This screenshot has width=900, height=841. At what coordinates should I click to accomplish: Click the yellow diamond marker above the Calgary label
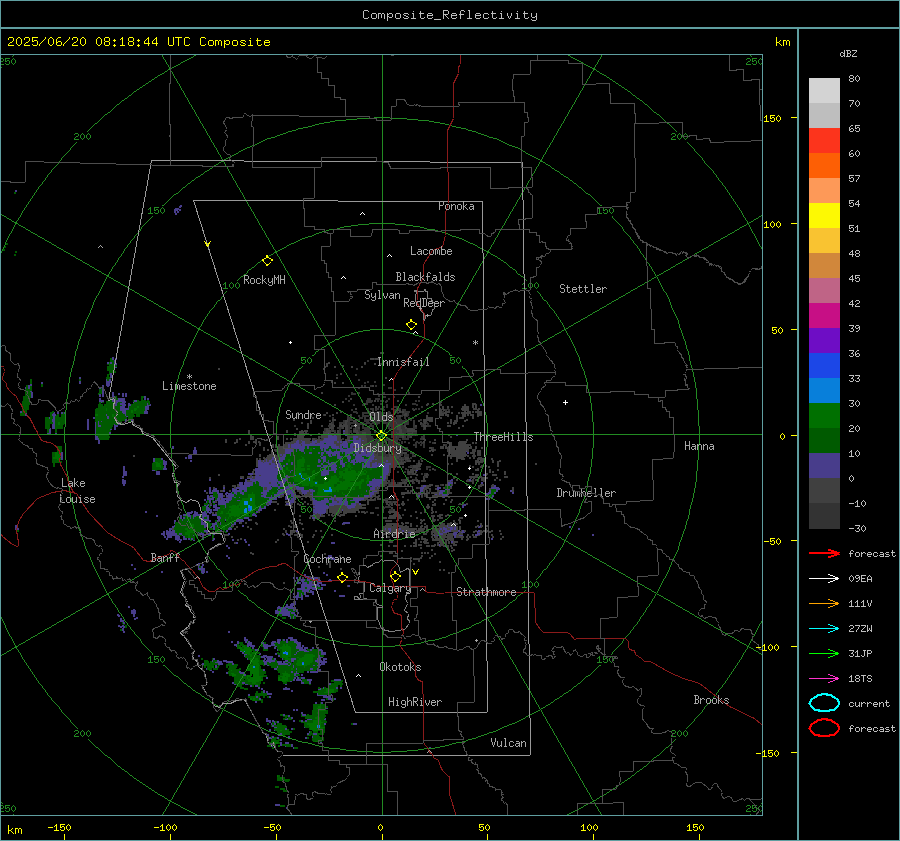click(x=395, y=576)
